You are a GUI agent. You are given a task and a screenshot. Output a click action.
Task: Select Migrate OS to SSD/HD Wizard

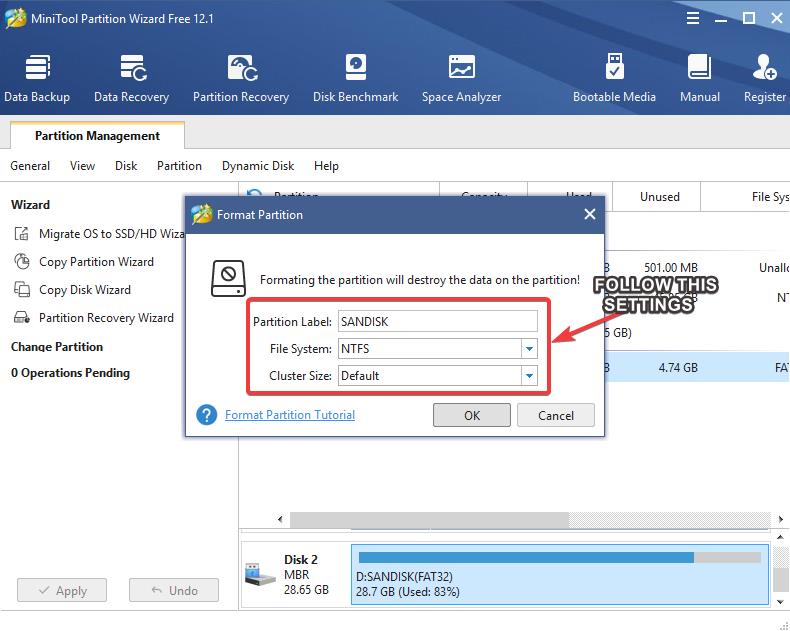click(112, 233)
